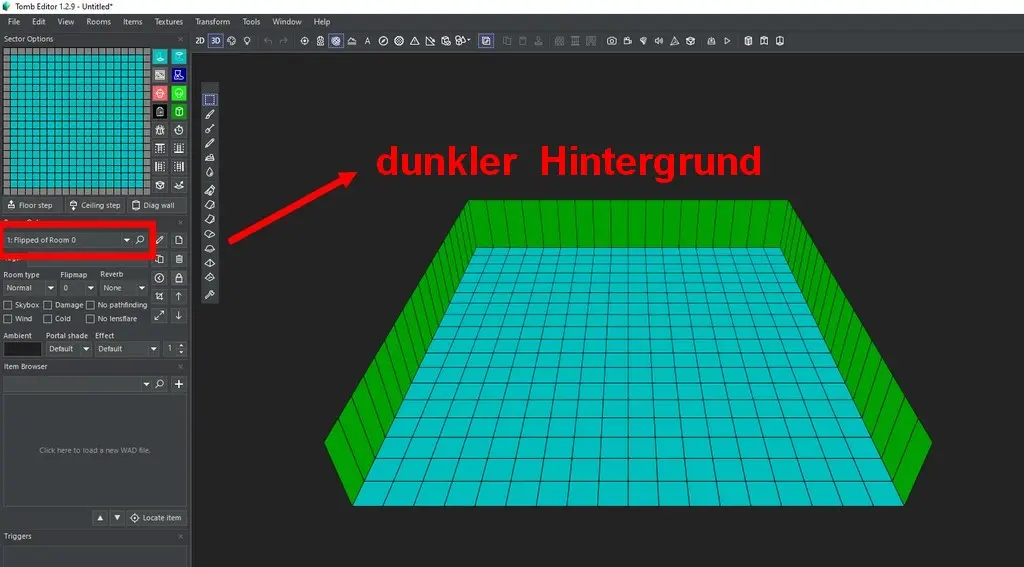Click the search room magnifier icon
The height and width of the screenshot is (567, 1024).
140,240
